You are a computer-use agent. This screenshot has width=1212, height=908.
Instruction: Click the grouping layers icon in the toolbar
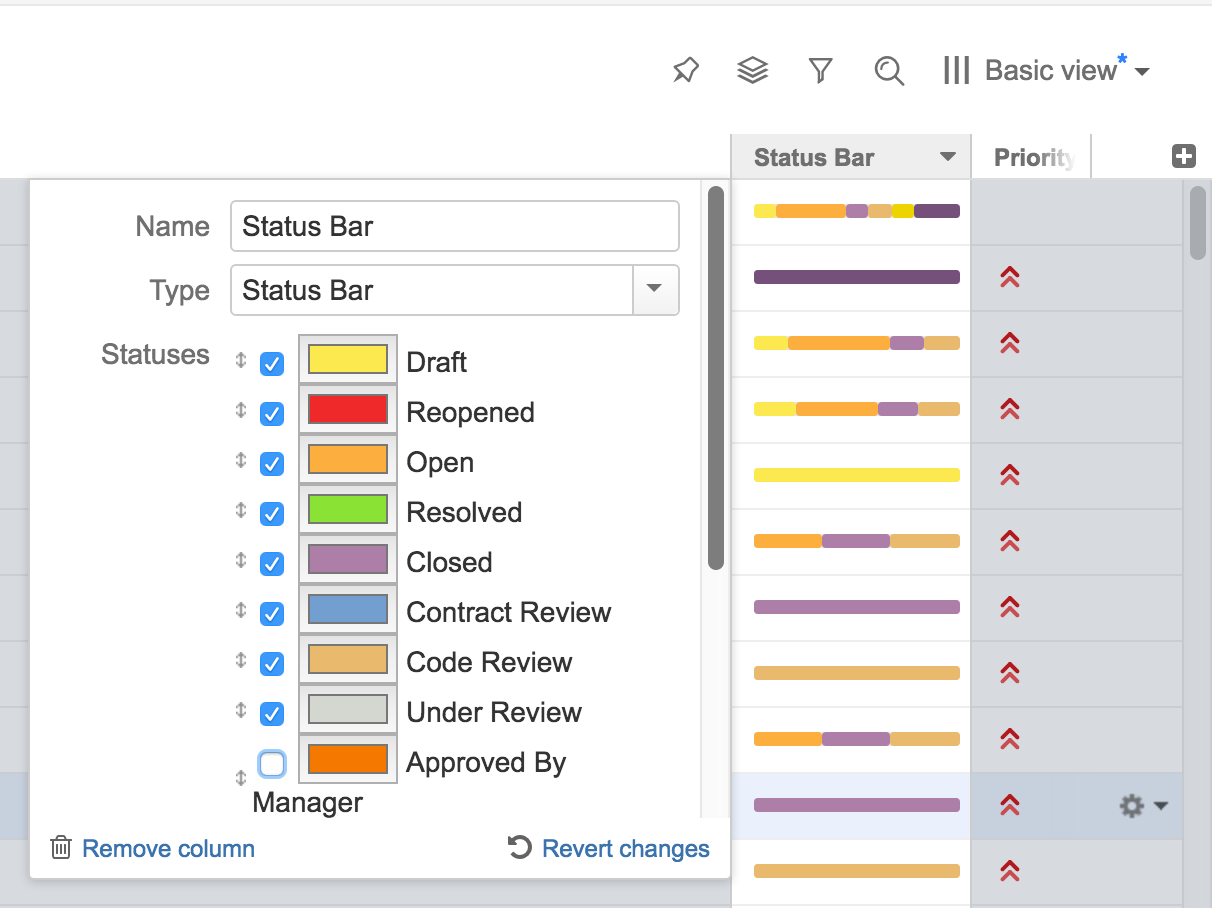pos(753,70)
